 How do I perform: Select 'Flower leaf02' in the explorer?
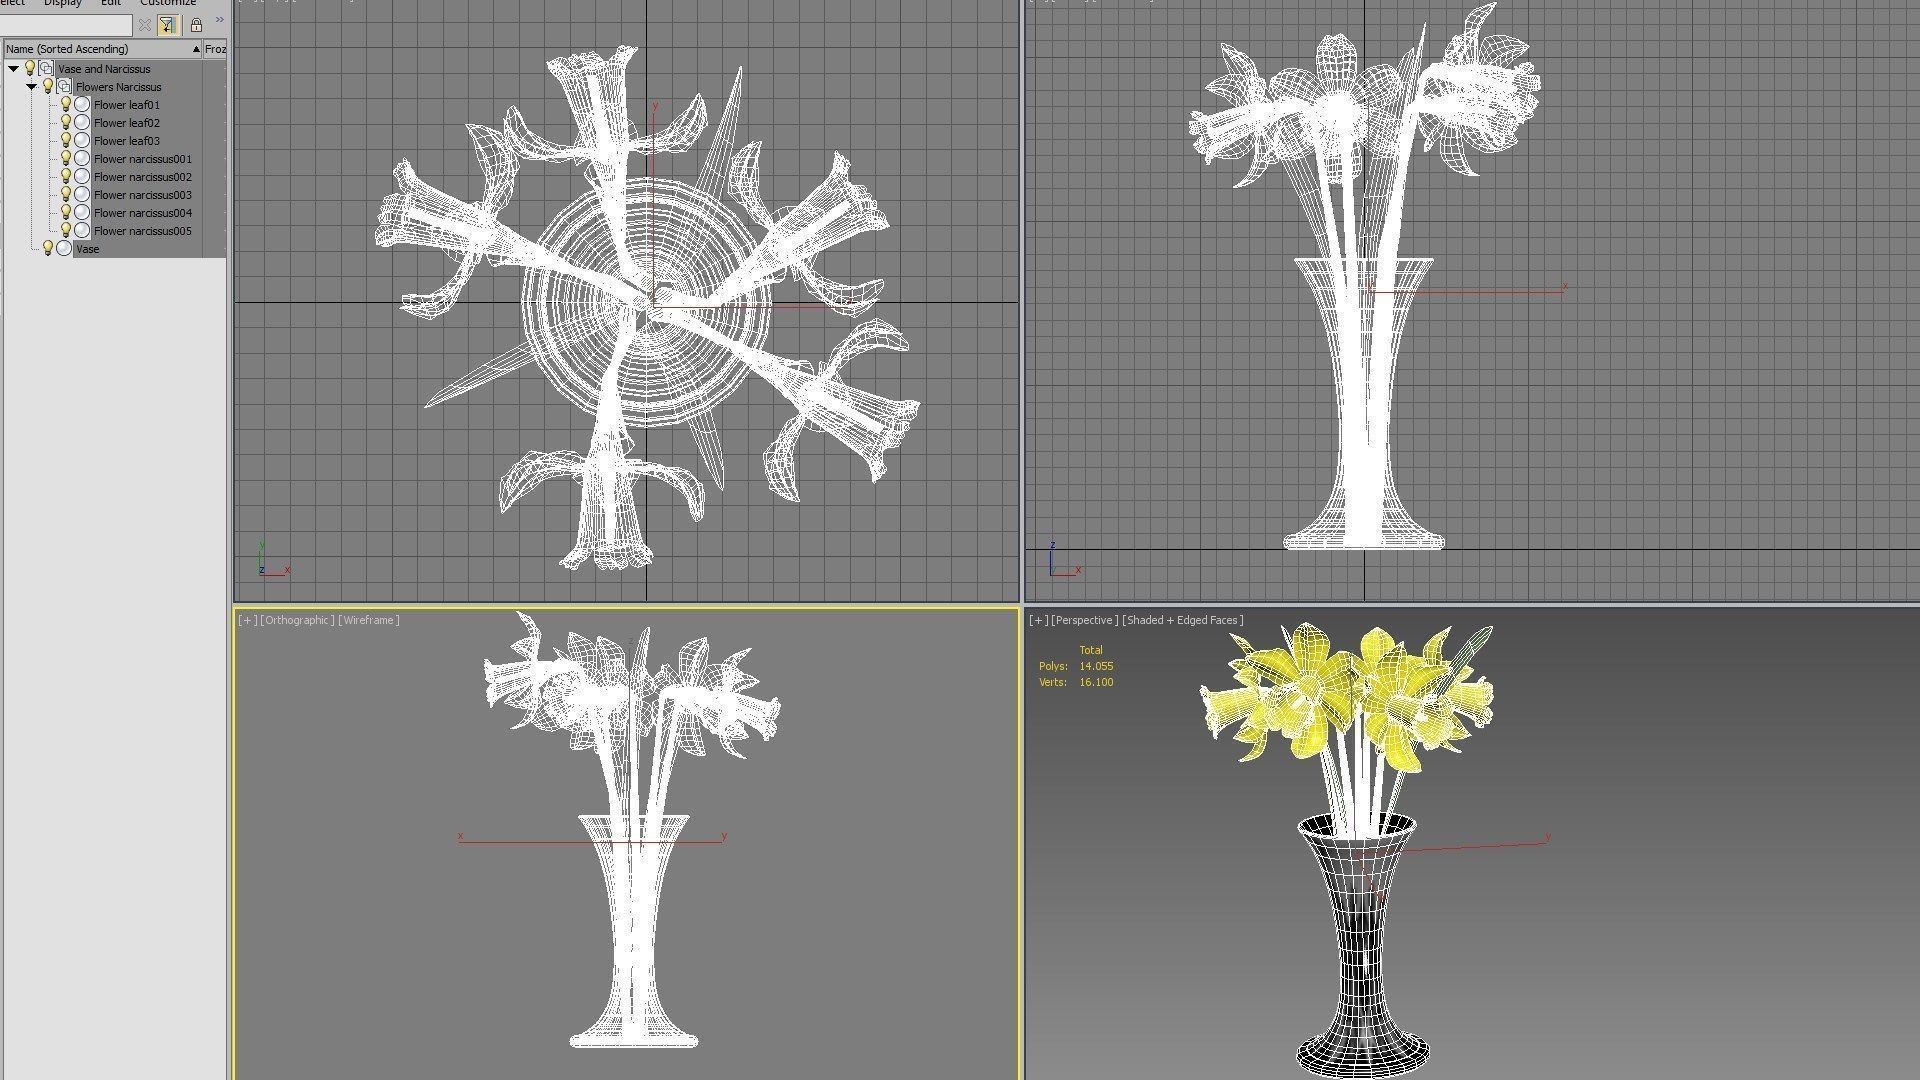pos(126,123)
